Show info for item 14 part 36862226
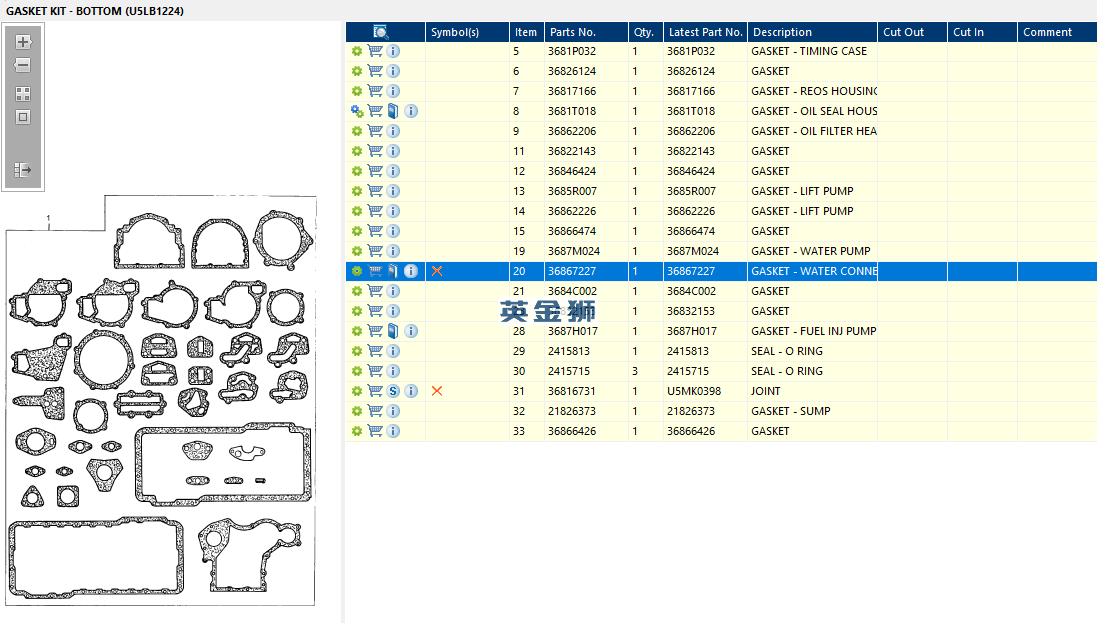1097x623 pixels. click(393, 211)
